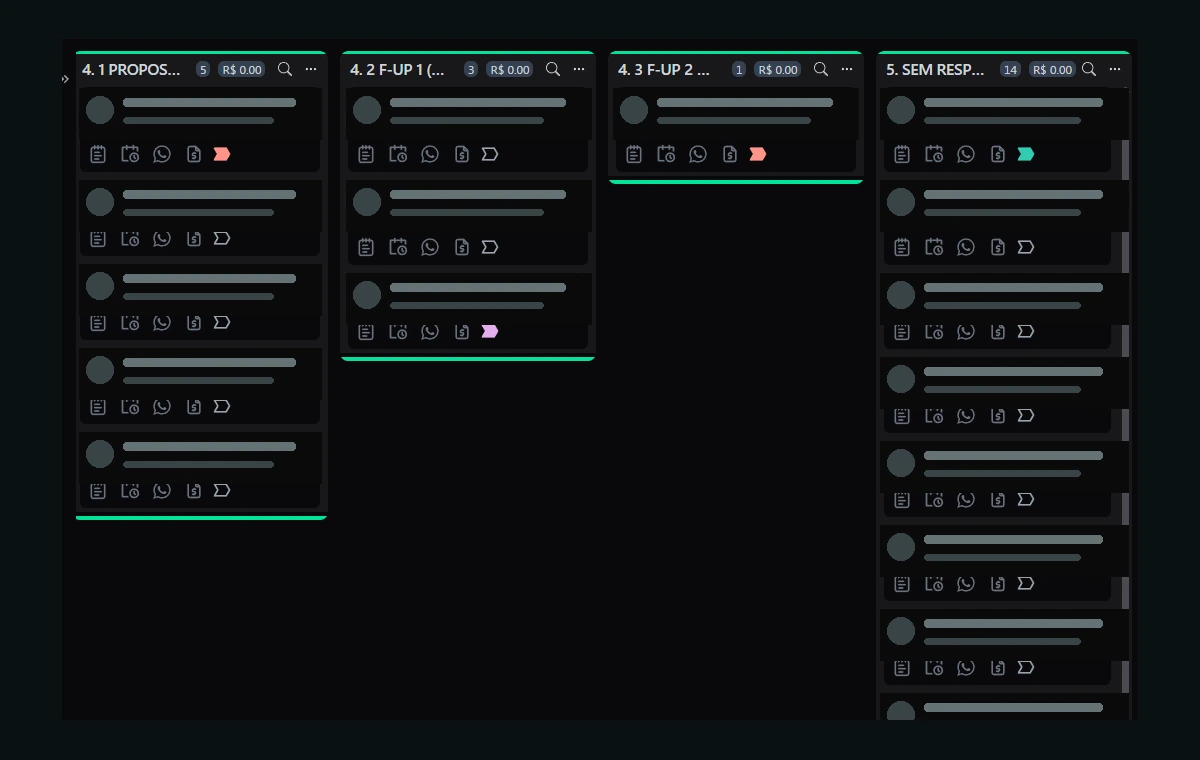
Task: Open search in the 4.2 F-UP 1 column
Action: click(x=553, y=69)
